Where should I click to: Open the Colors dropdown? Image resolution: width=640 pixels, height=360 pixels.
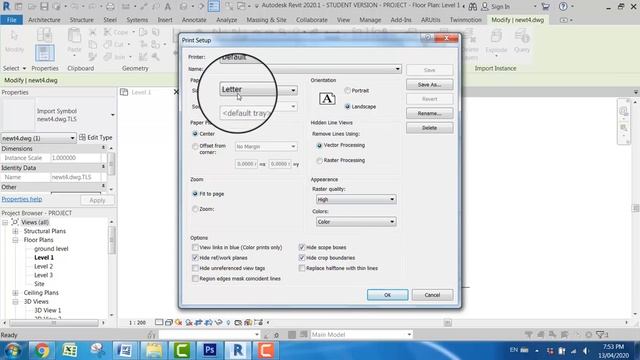coord(356,222)
